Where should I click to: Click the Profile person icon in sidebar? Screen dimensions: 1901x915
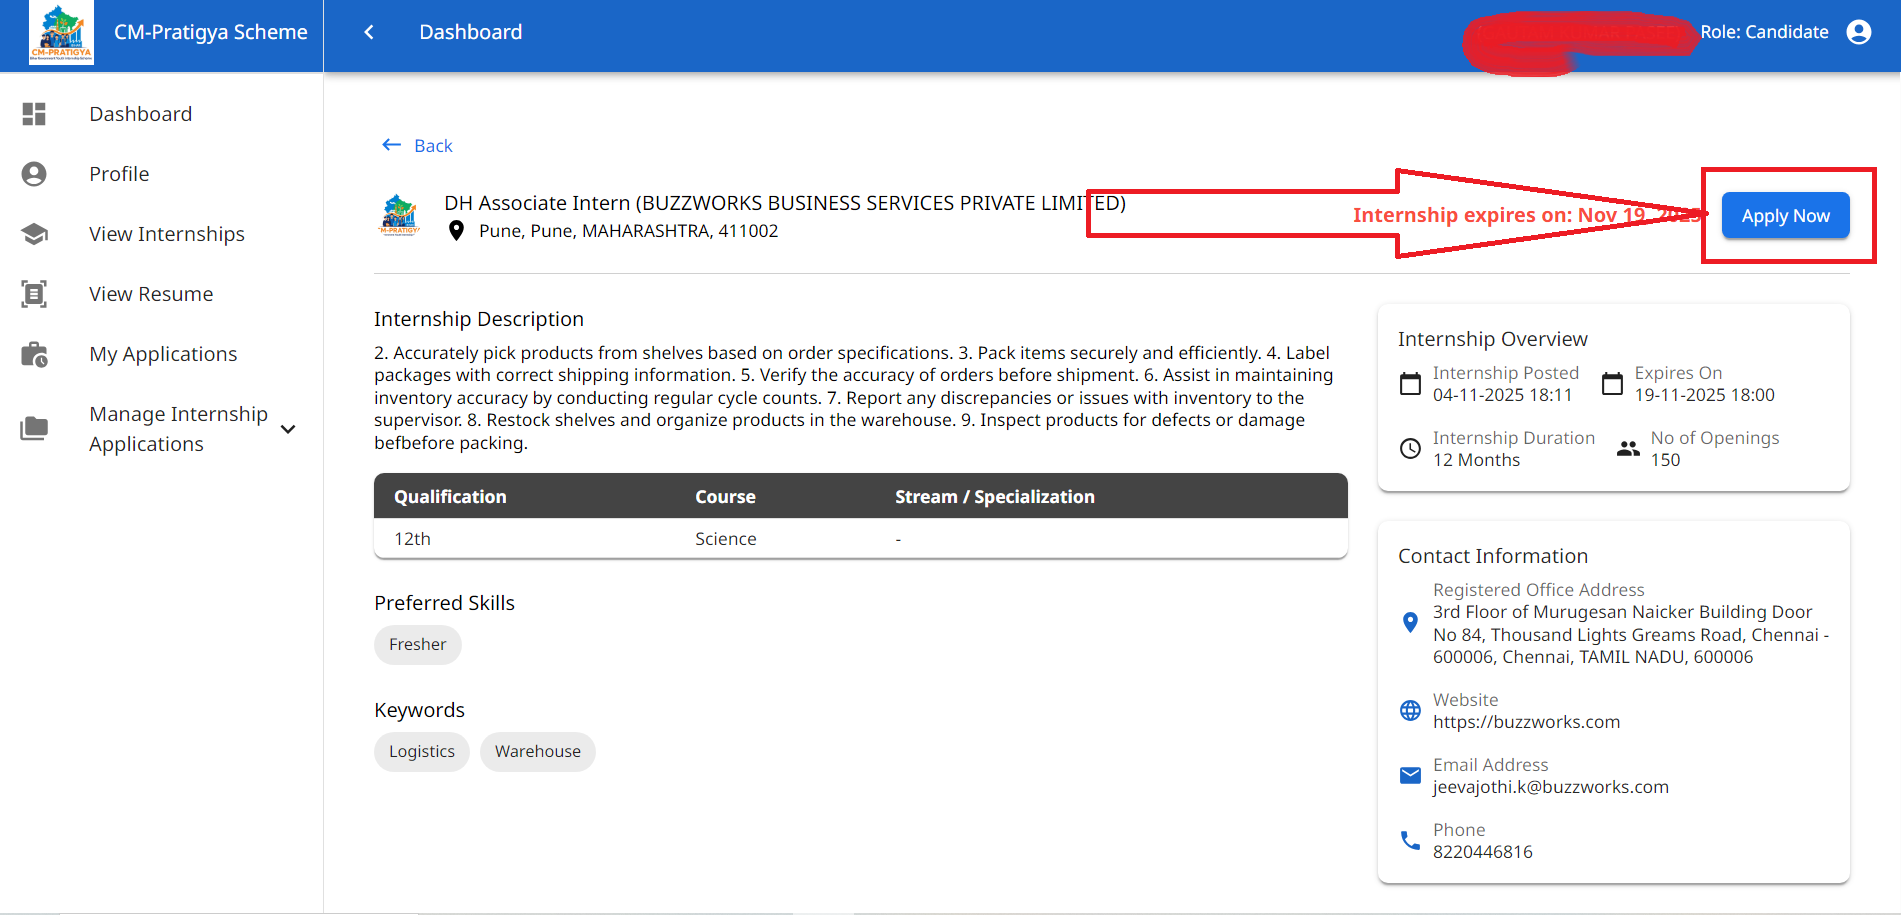[34, 174]
